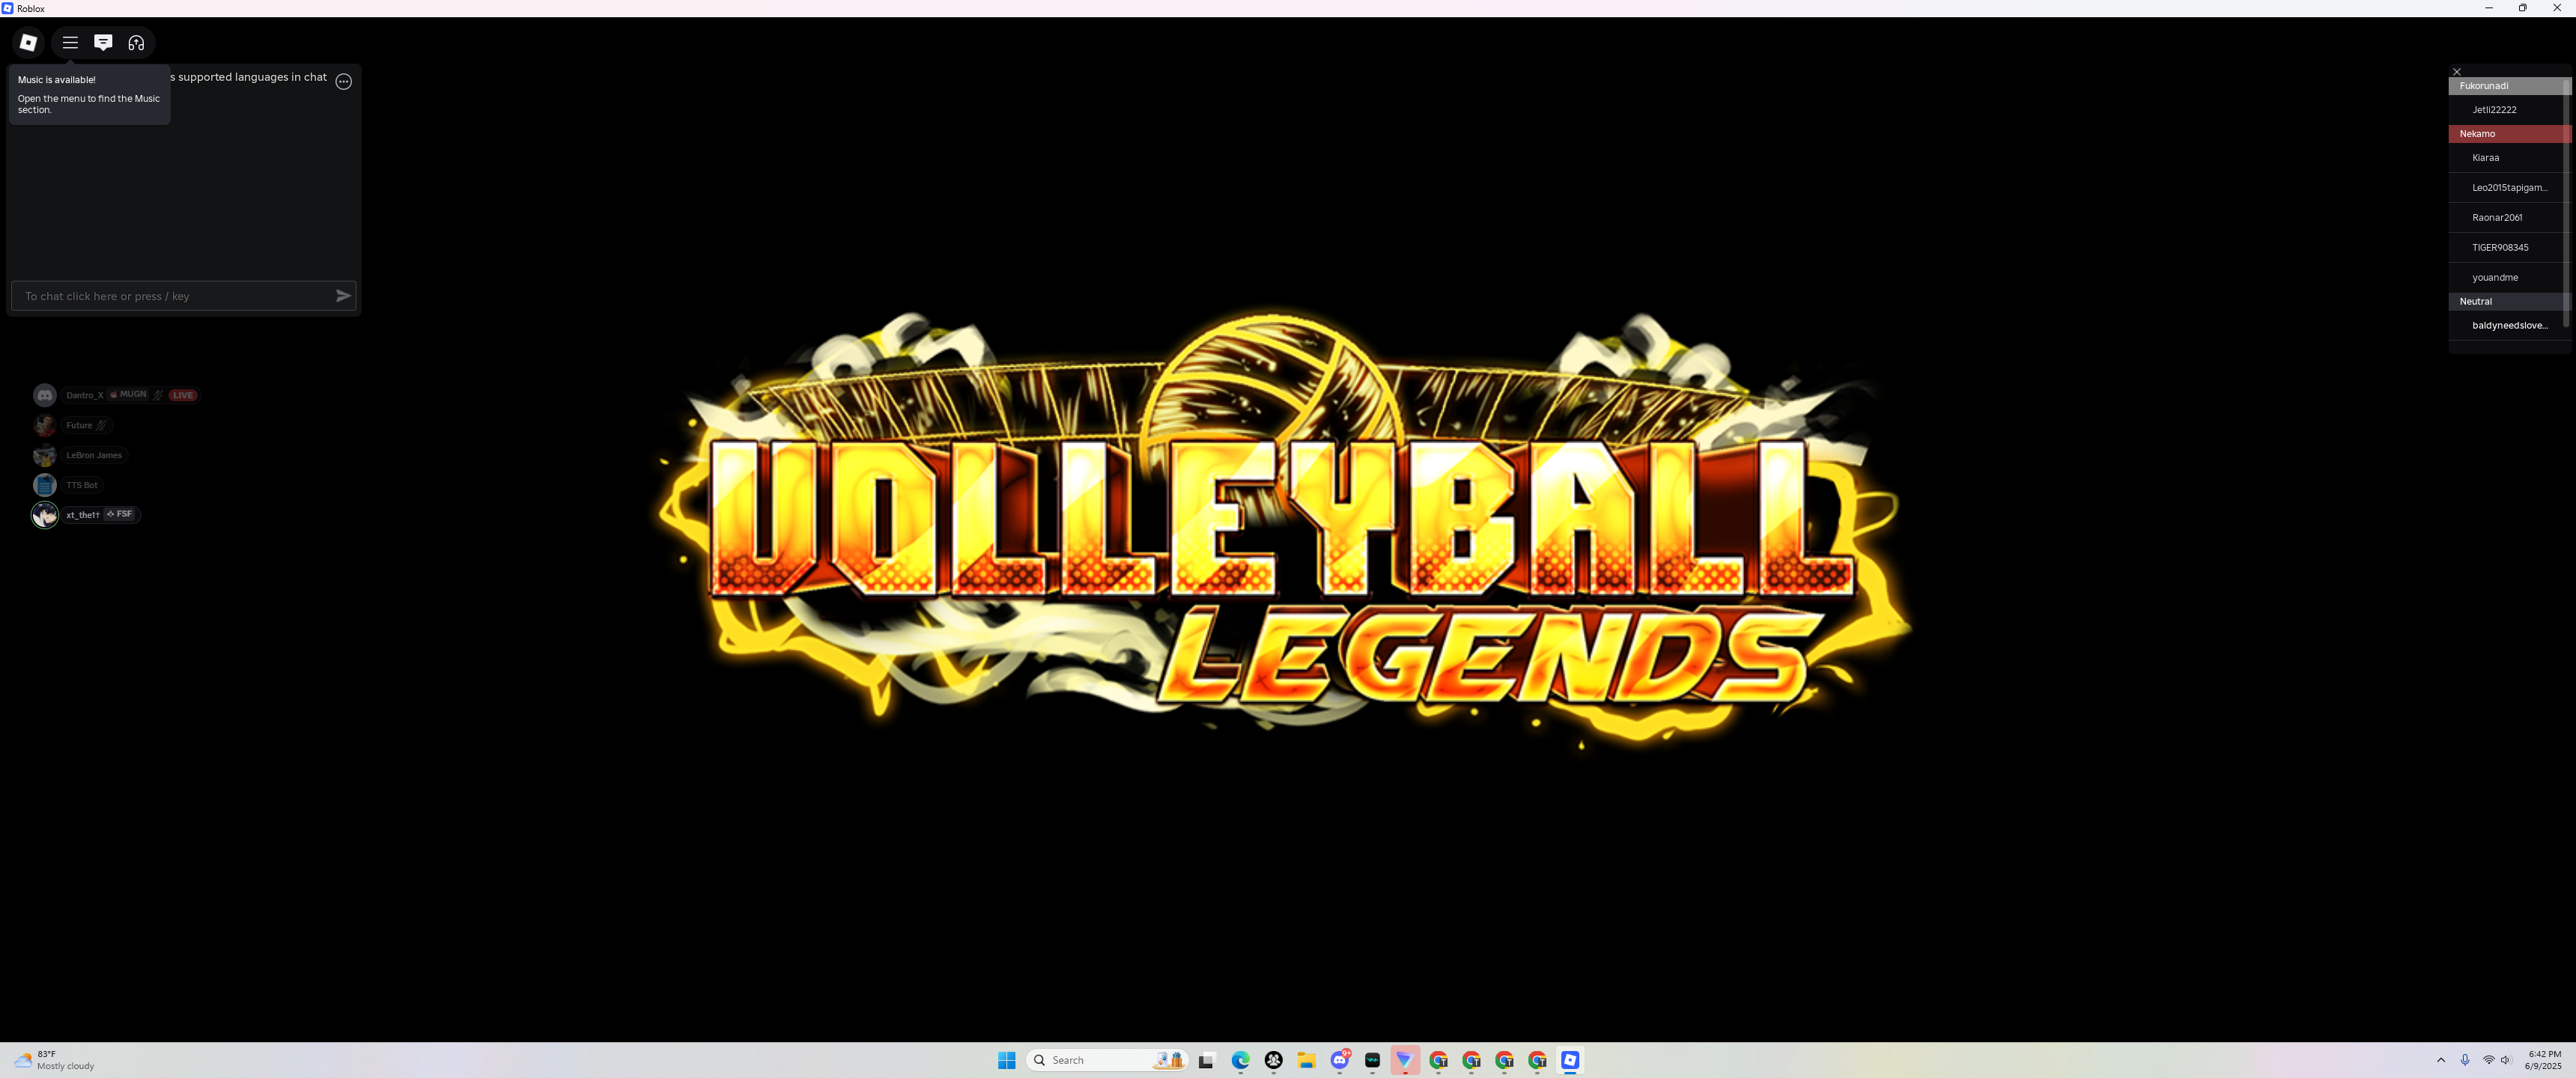Image resolution: width=2576 pixels, height=1078 pixels.
Task: Close the player list panel
Action: pyautogui.click(x=2456, y=72)
